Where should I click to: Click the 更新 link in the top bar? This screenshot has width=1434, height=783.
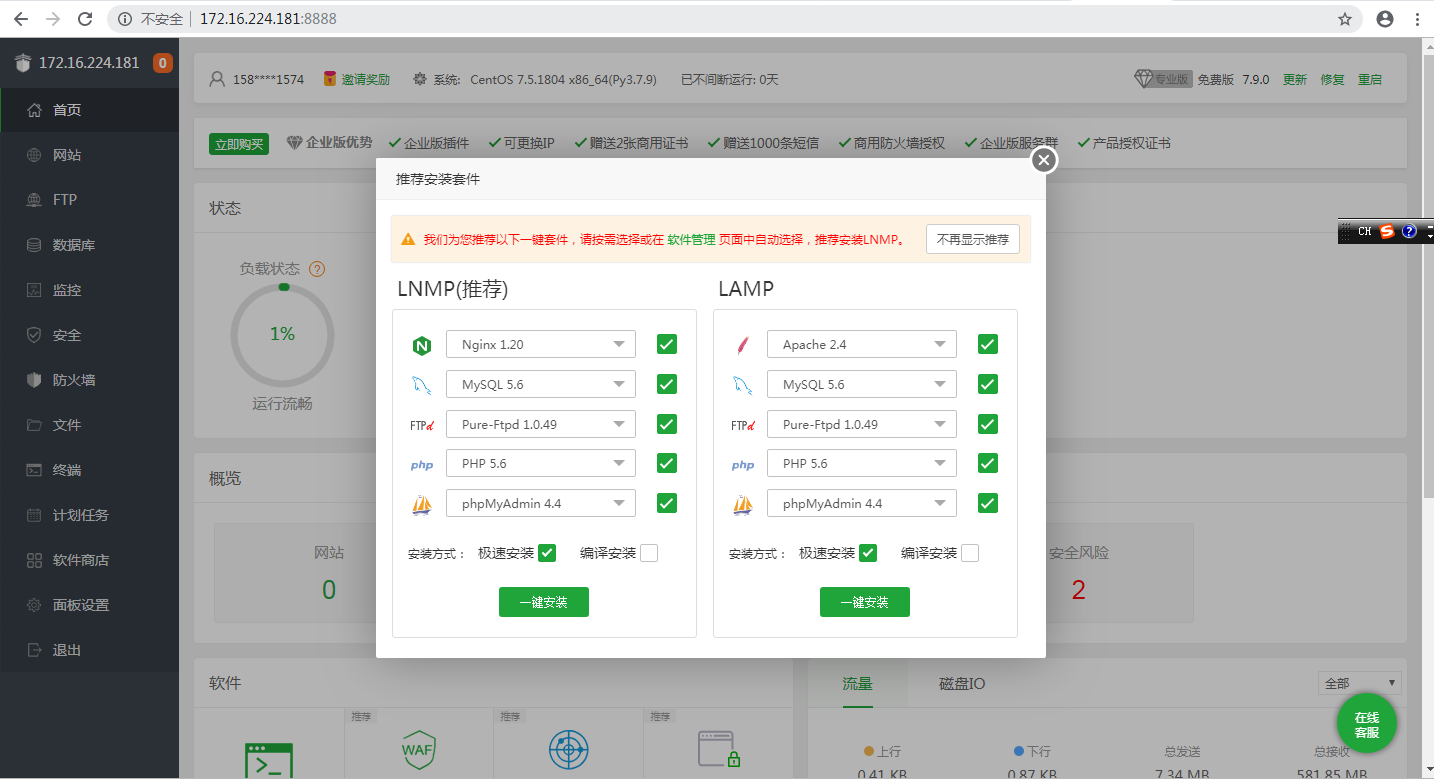(x=1295, y=79)
